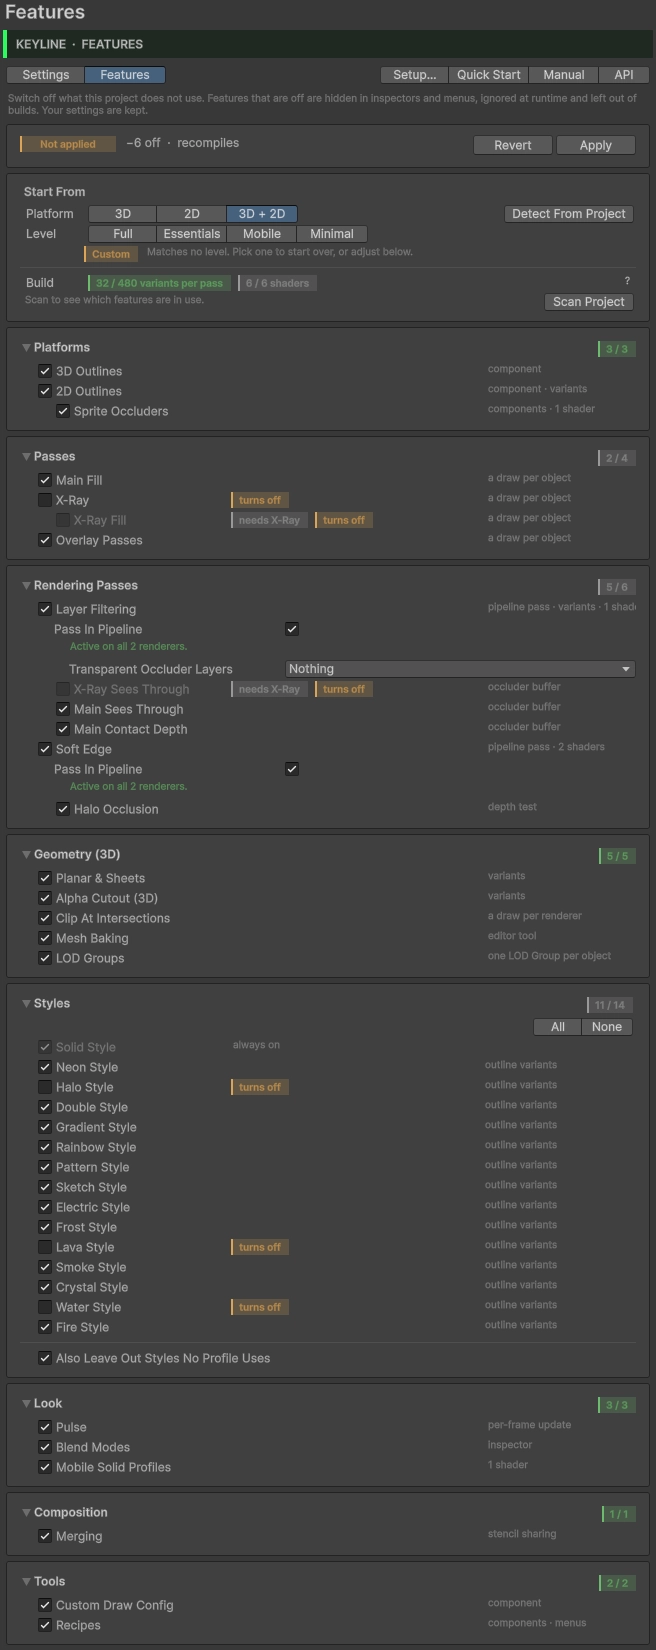Toggle the Overlay Passes checkbox
The height and width of the screenshot is (1650, 656).
pyautogui.click(x=45, y=540)
